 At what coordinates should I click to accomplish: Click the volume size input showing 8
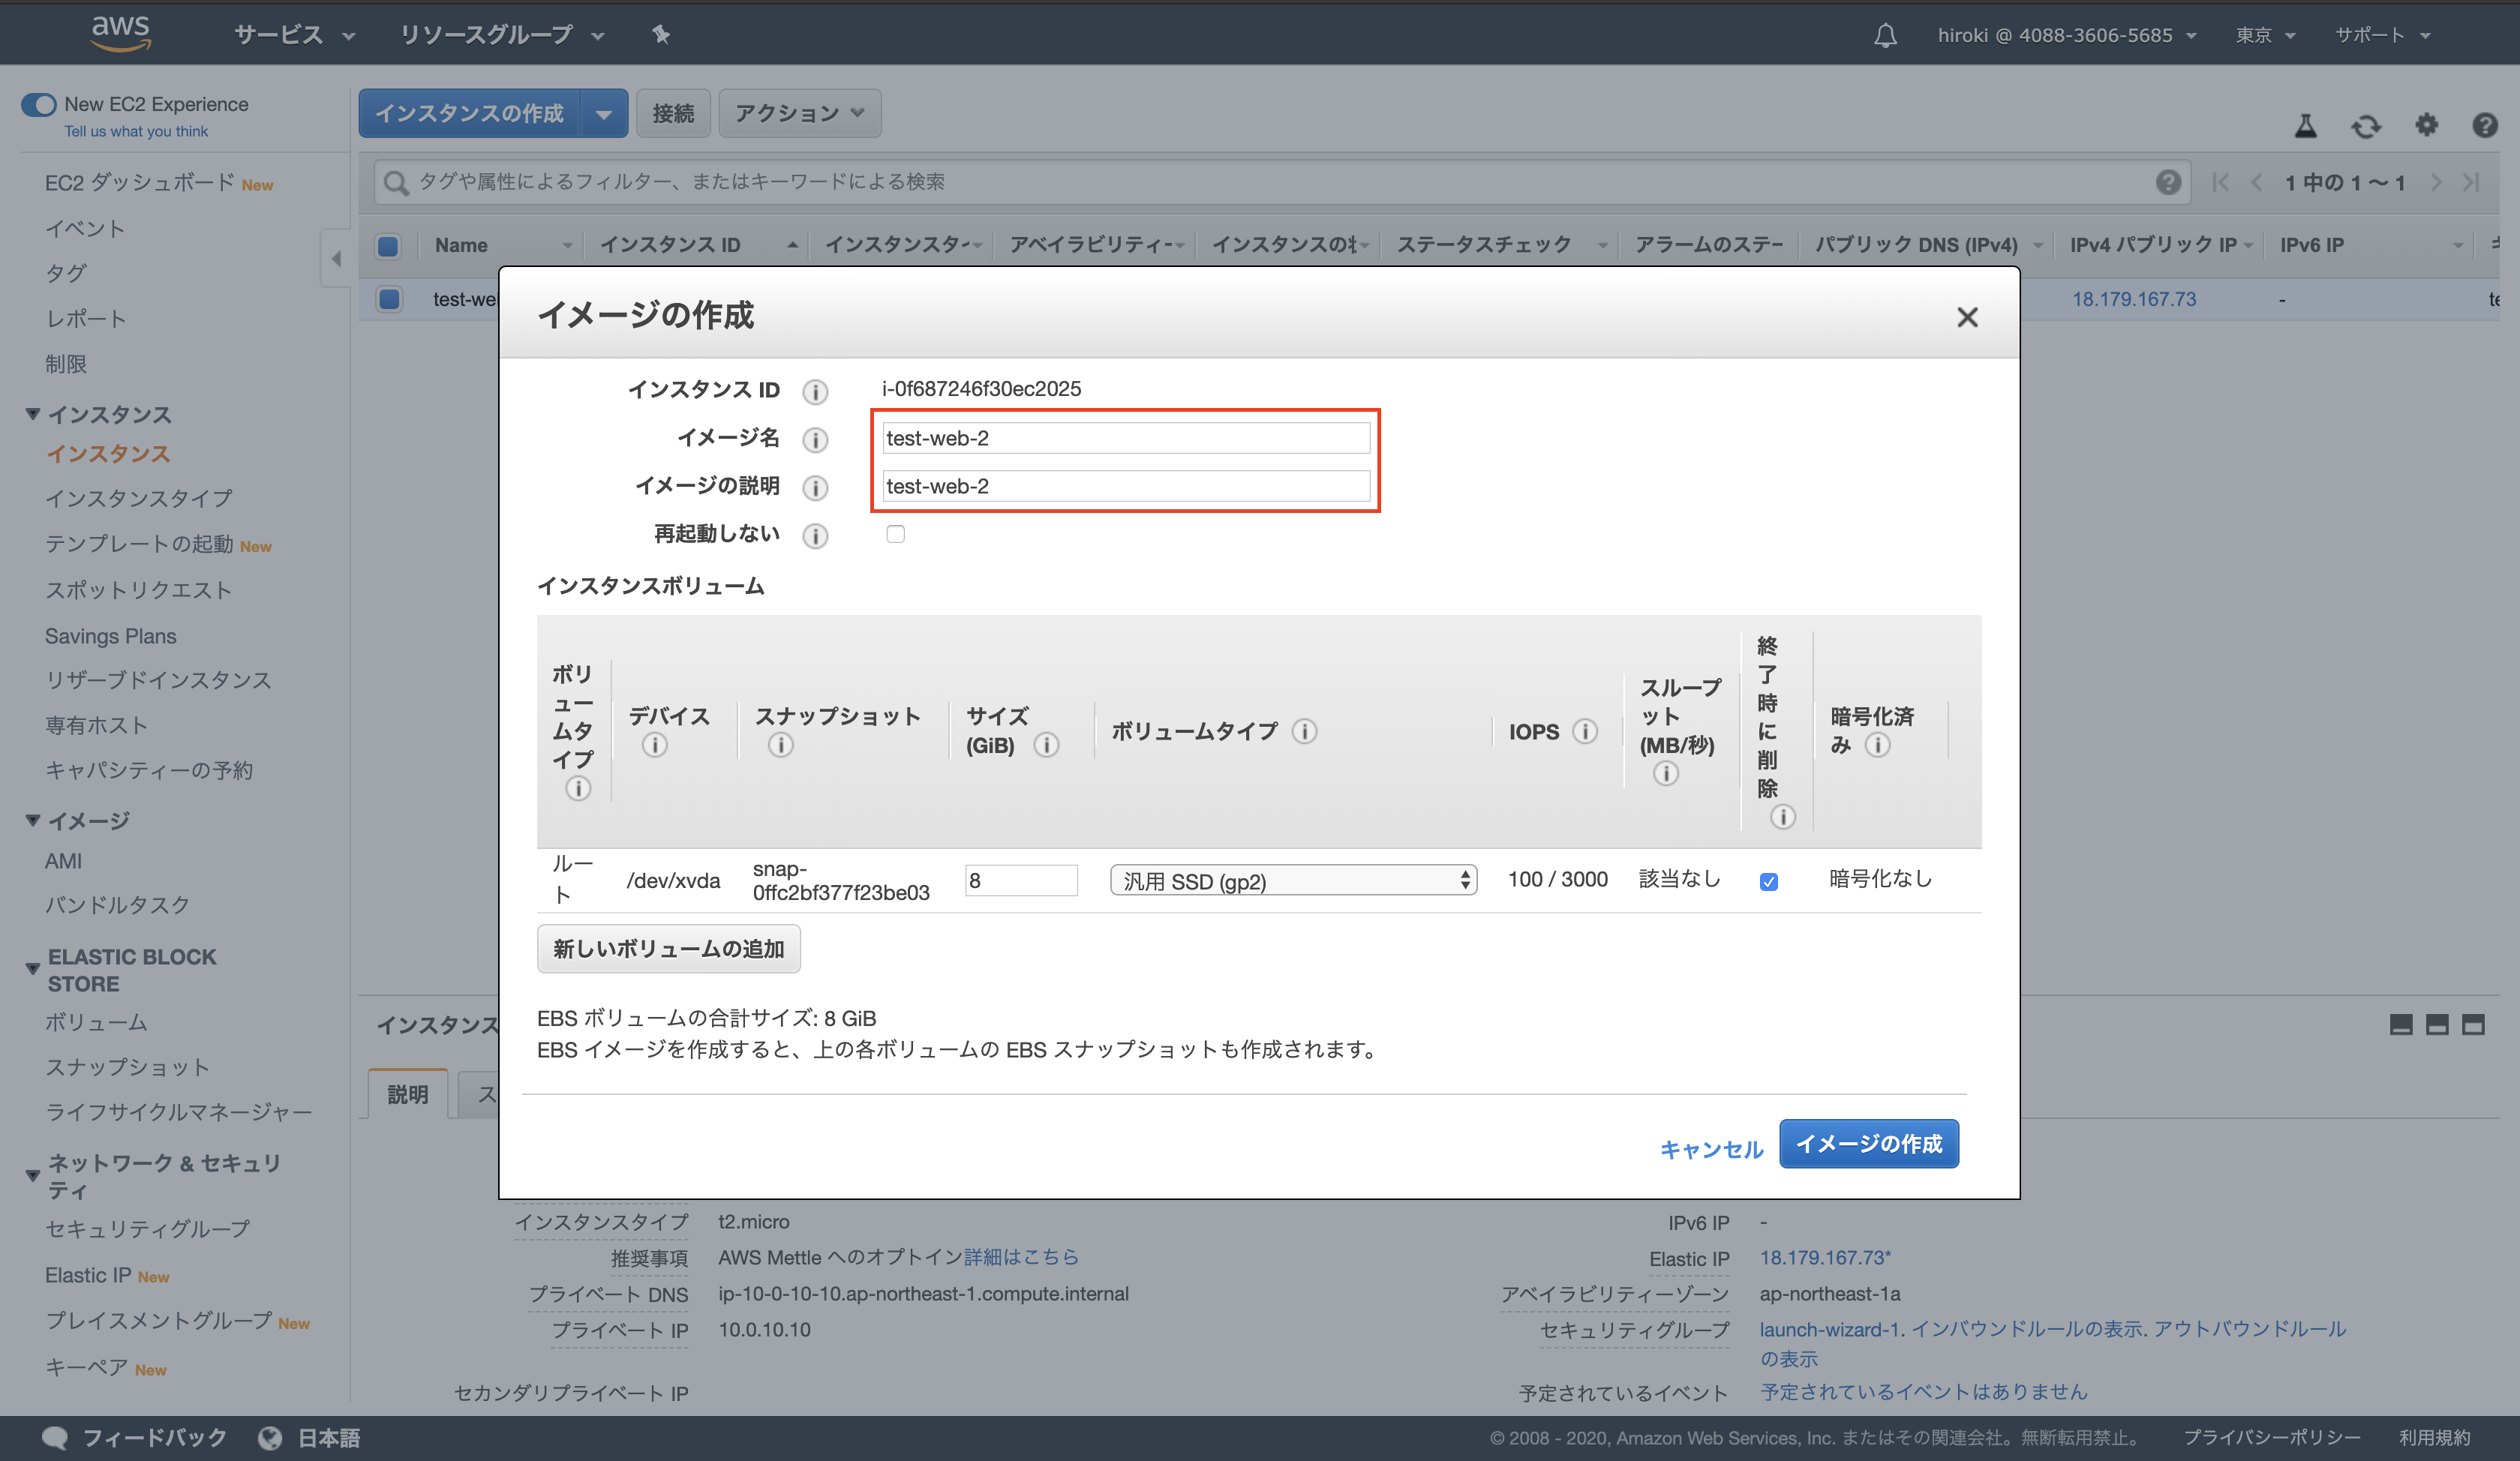coord(1020,880)
